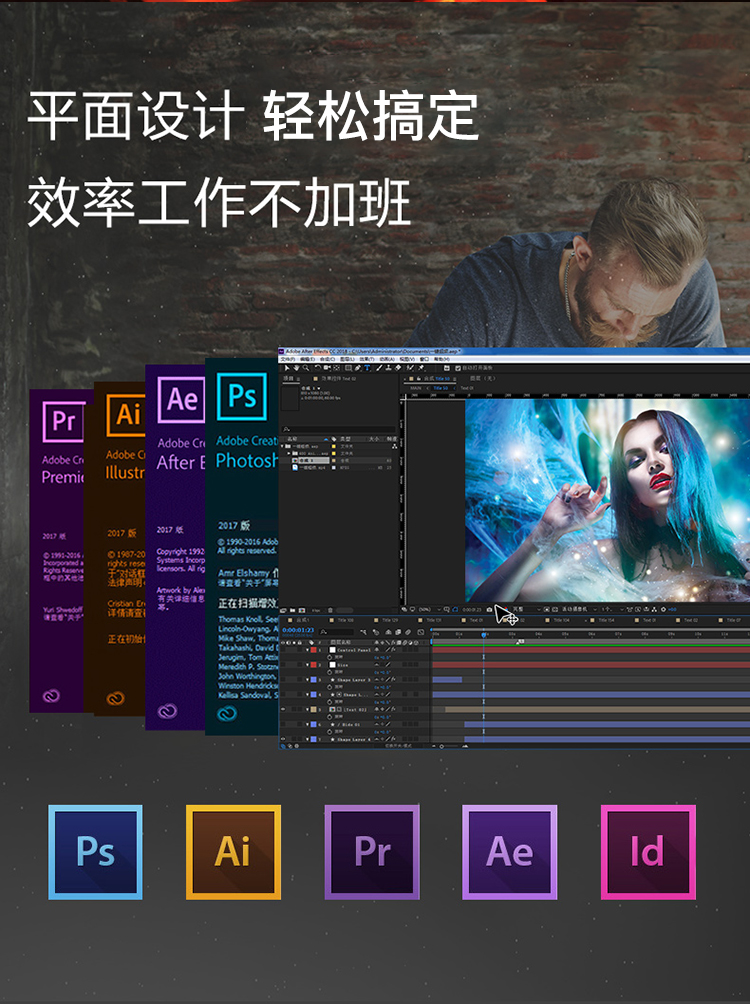Select the Pan Behind anchor point tool
Screen dimensions: 750x1004
337,368
